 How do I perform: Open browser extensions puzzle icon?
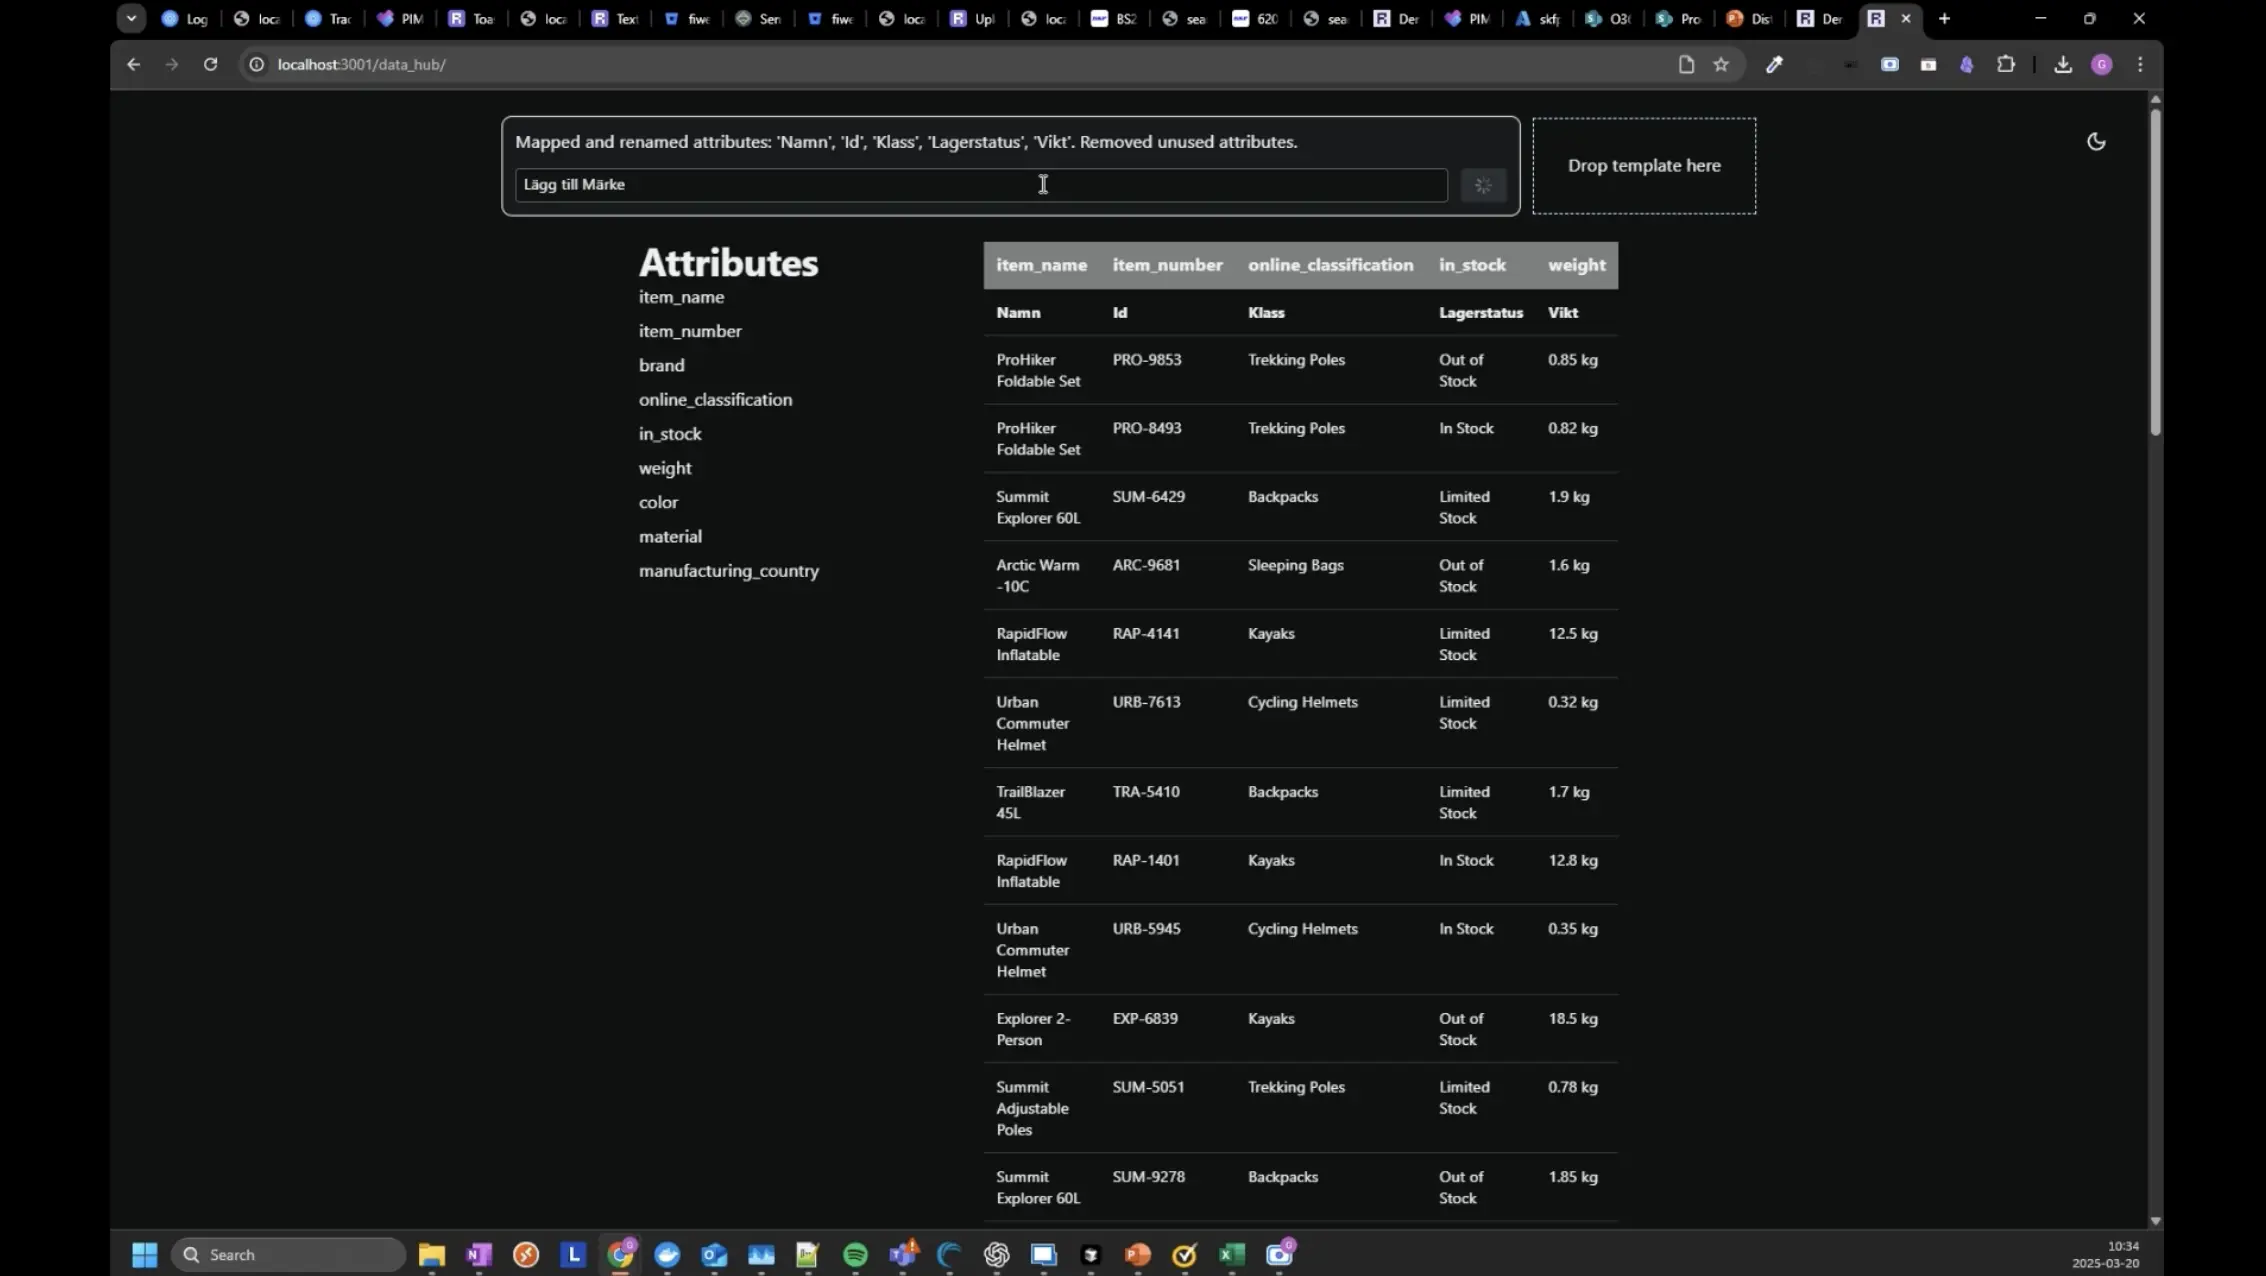pos(2006,64)
